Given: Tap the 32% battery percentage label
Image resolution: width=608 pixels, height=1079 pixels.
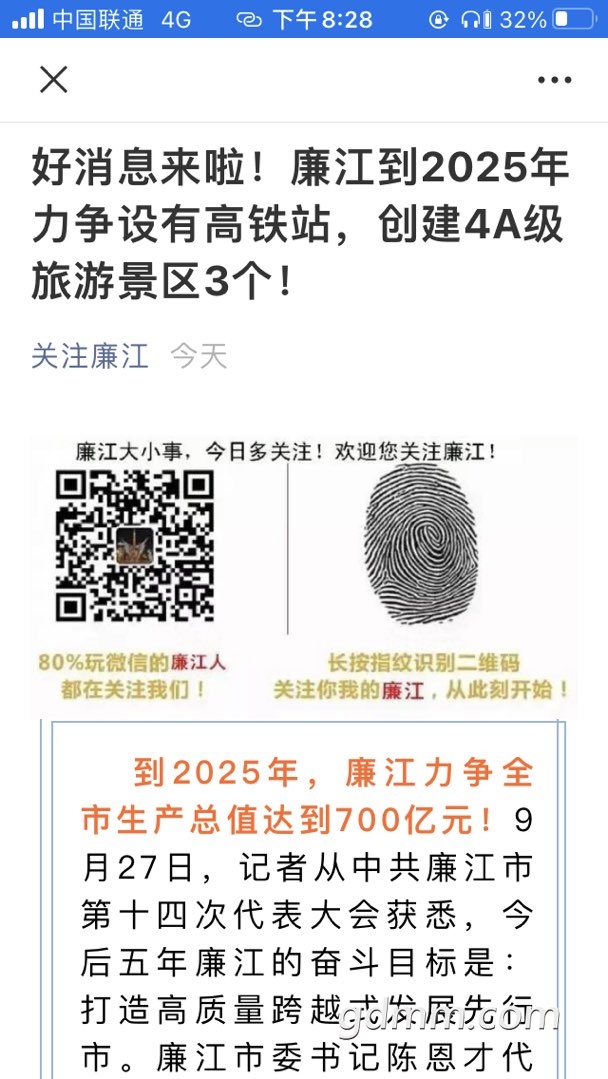Looking at the screenshot, I should pos(523,19).
